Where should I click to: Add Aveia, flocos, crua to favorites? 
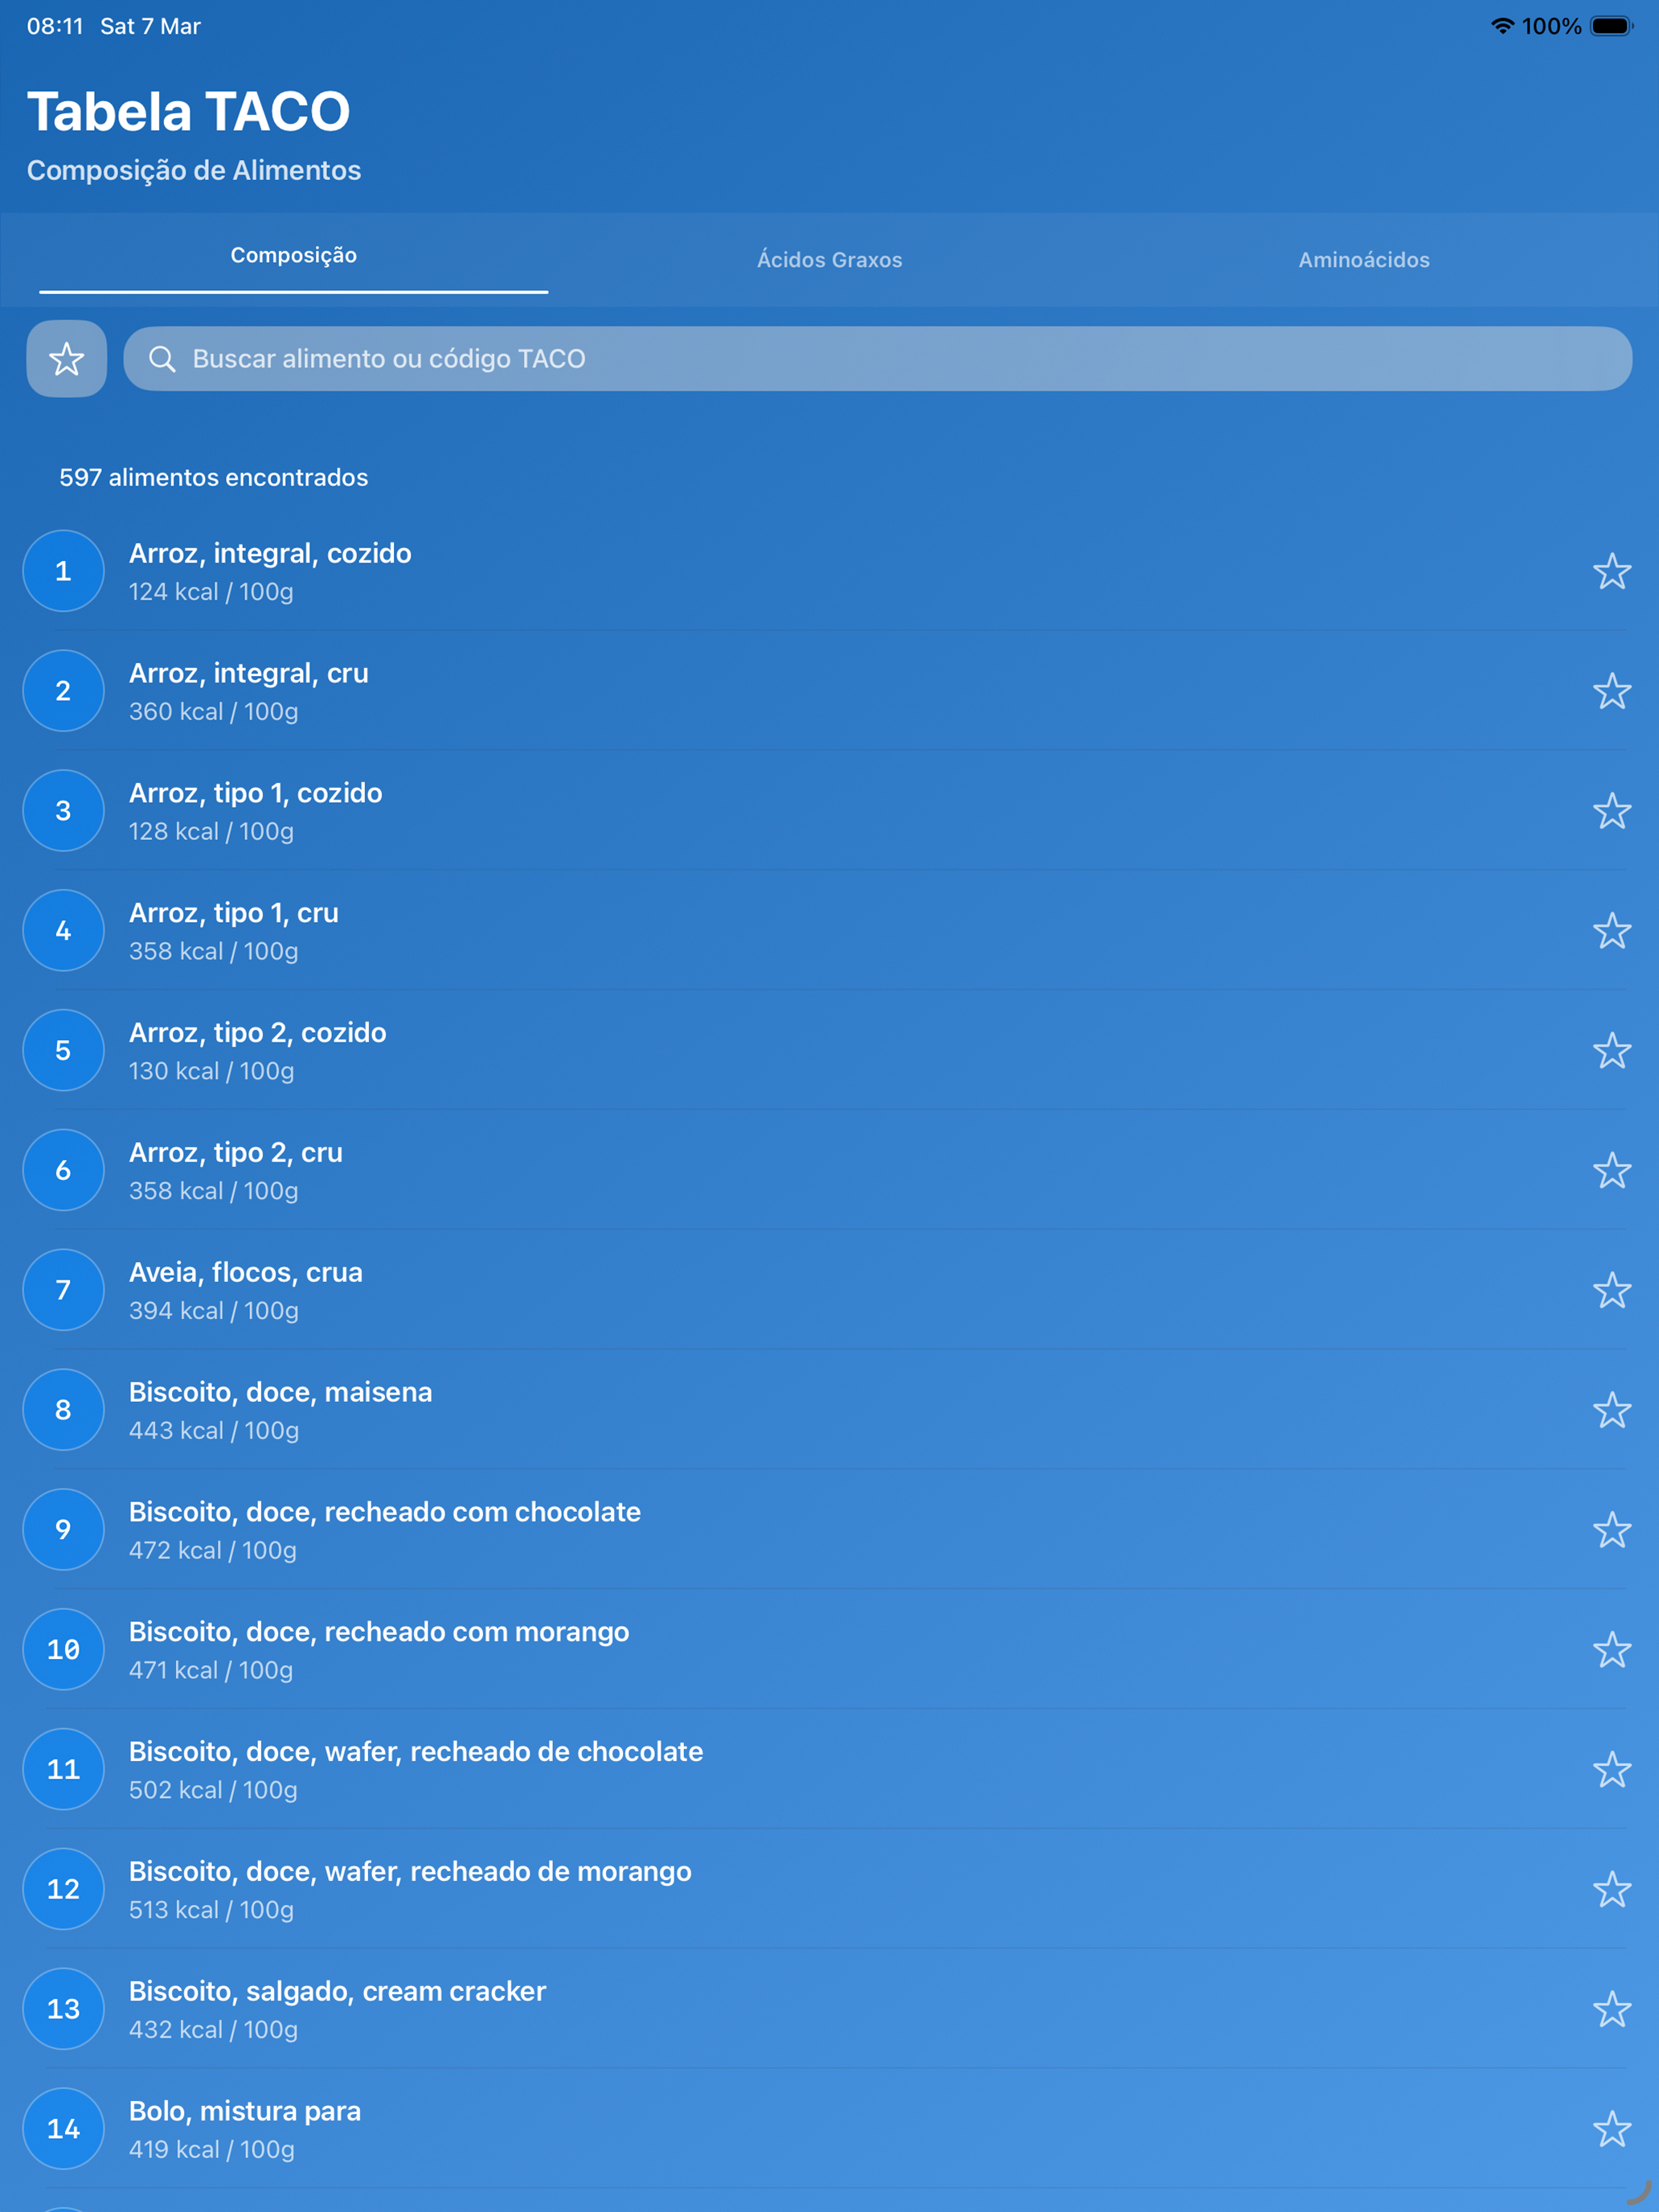click(1612, 1290)
